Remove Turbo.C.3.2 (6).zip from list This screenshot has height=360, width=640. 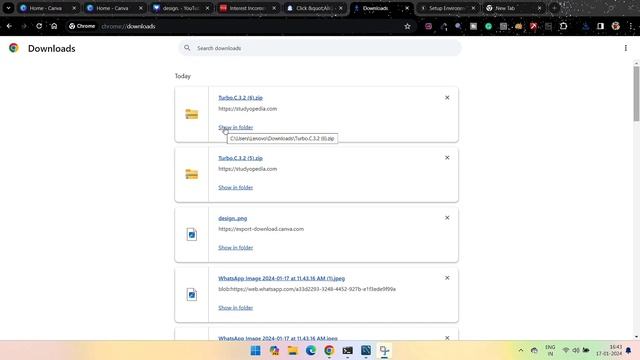point(447,98)
